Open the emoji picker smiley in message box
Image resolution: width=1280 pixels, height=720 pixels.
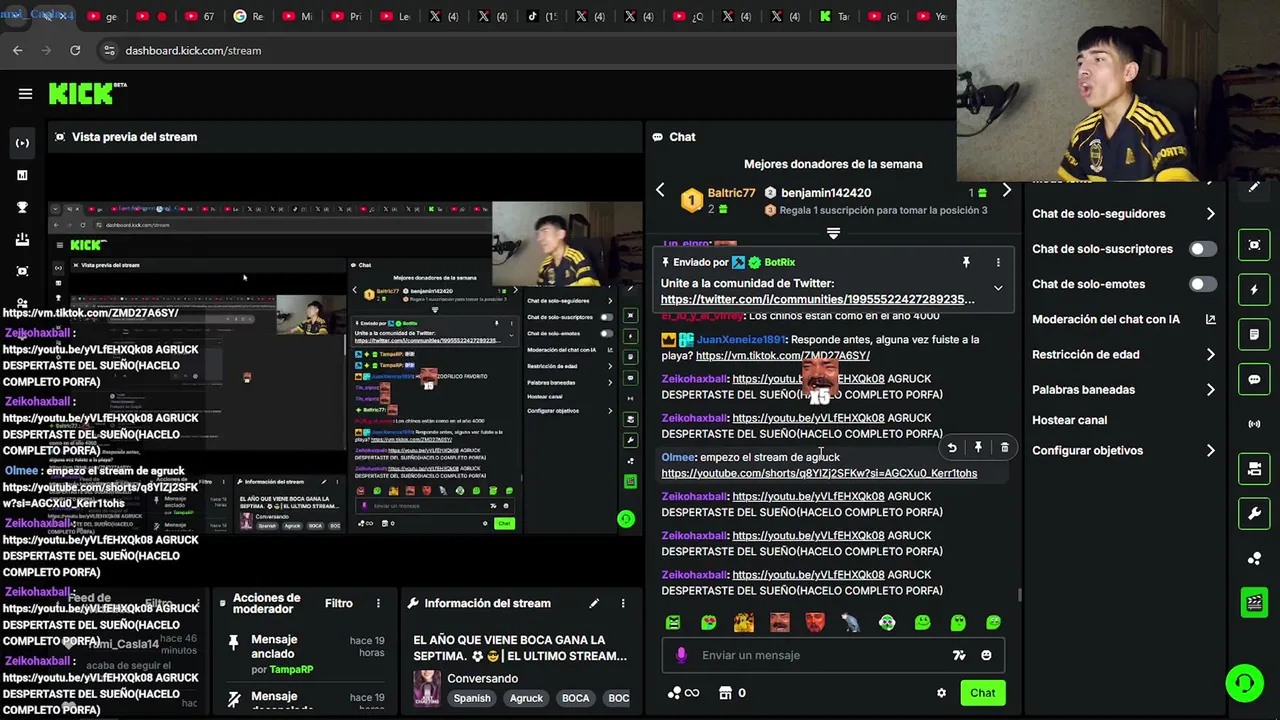click(986, 655)
